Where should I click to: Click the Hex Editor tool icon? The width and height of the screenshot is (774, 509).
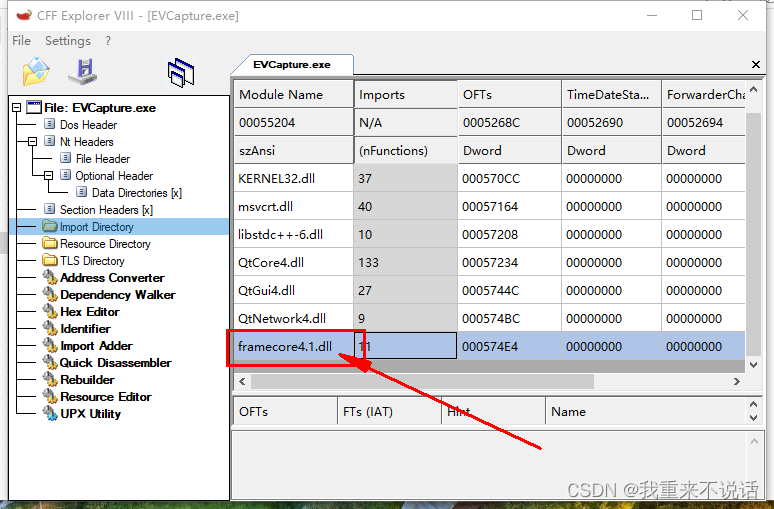(50, 312)
